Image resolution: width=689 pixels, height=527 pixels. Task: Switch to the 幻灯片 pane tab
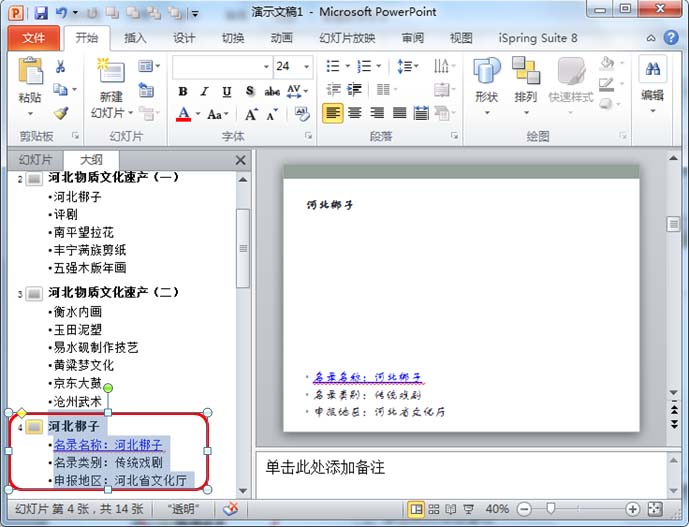[x=35, y=160]
